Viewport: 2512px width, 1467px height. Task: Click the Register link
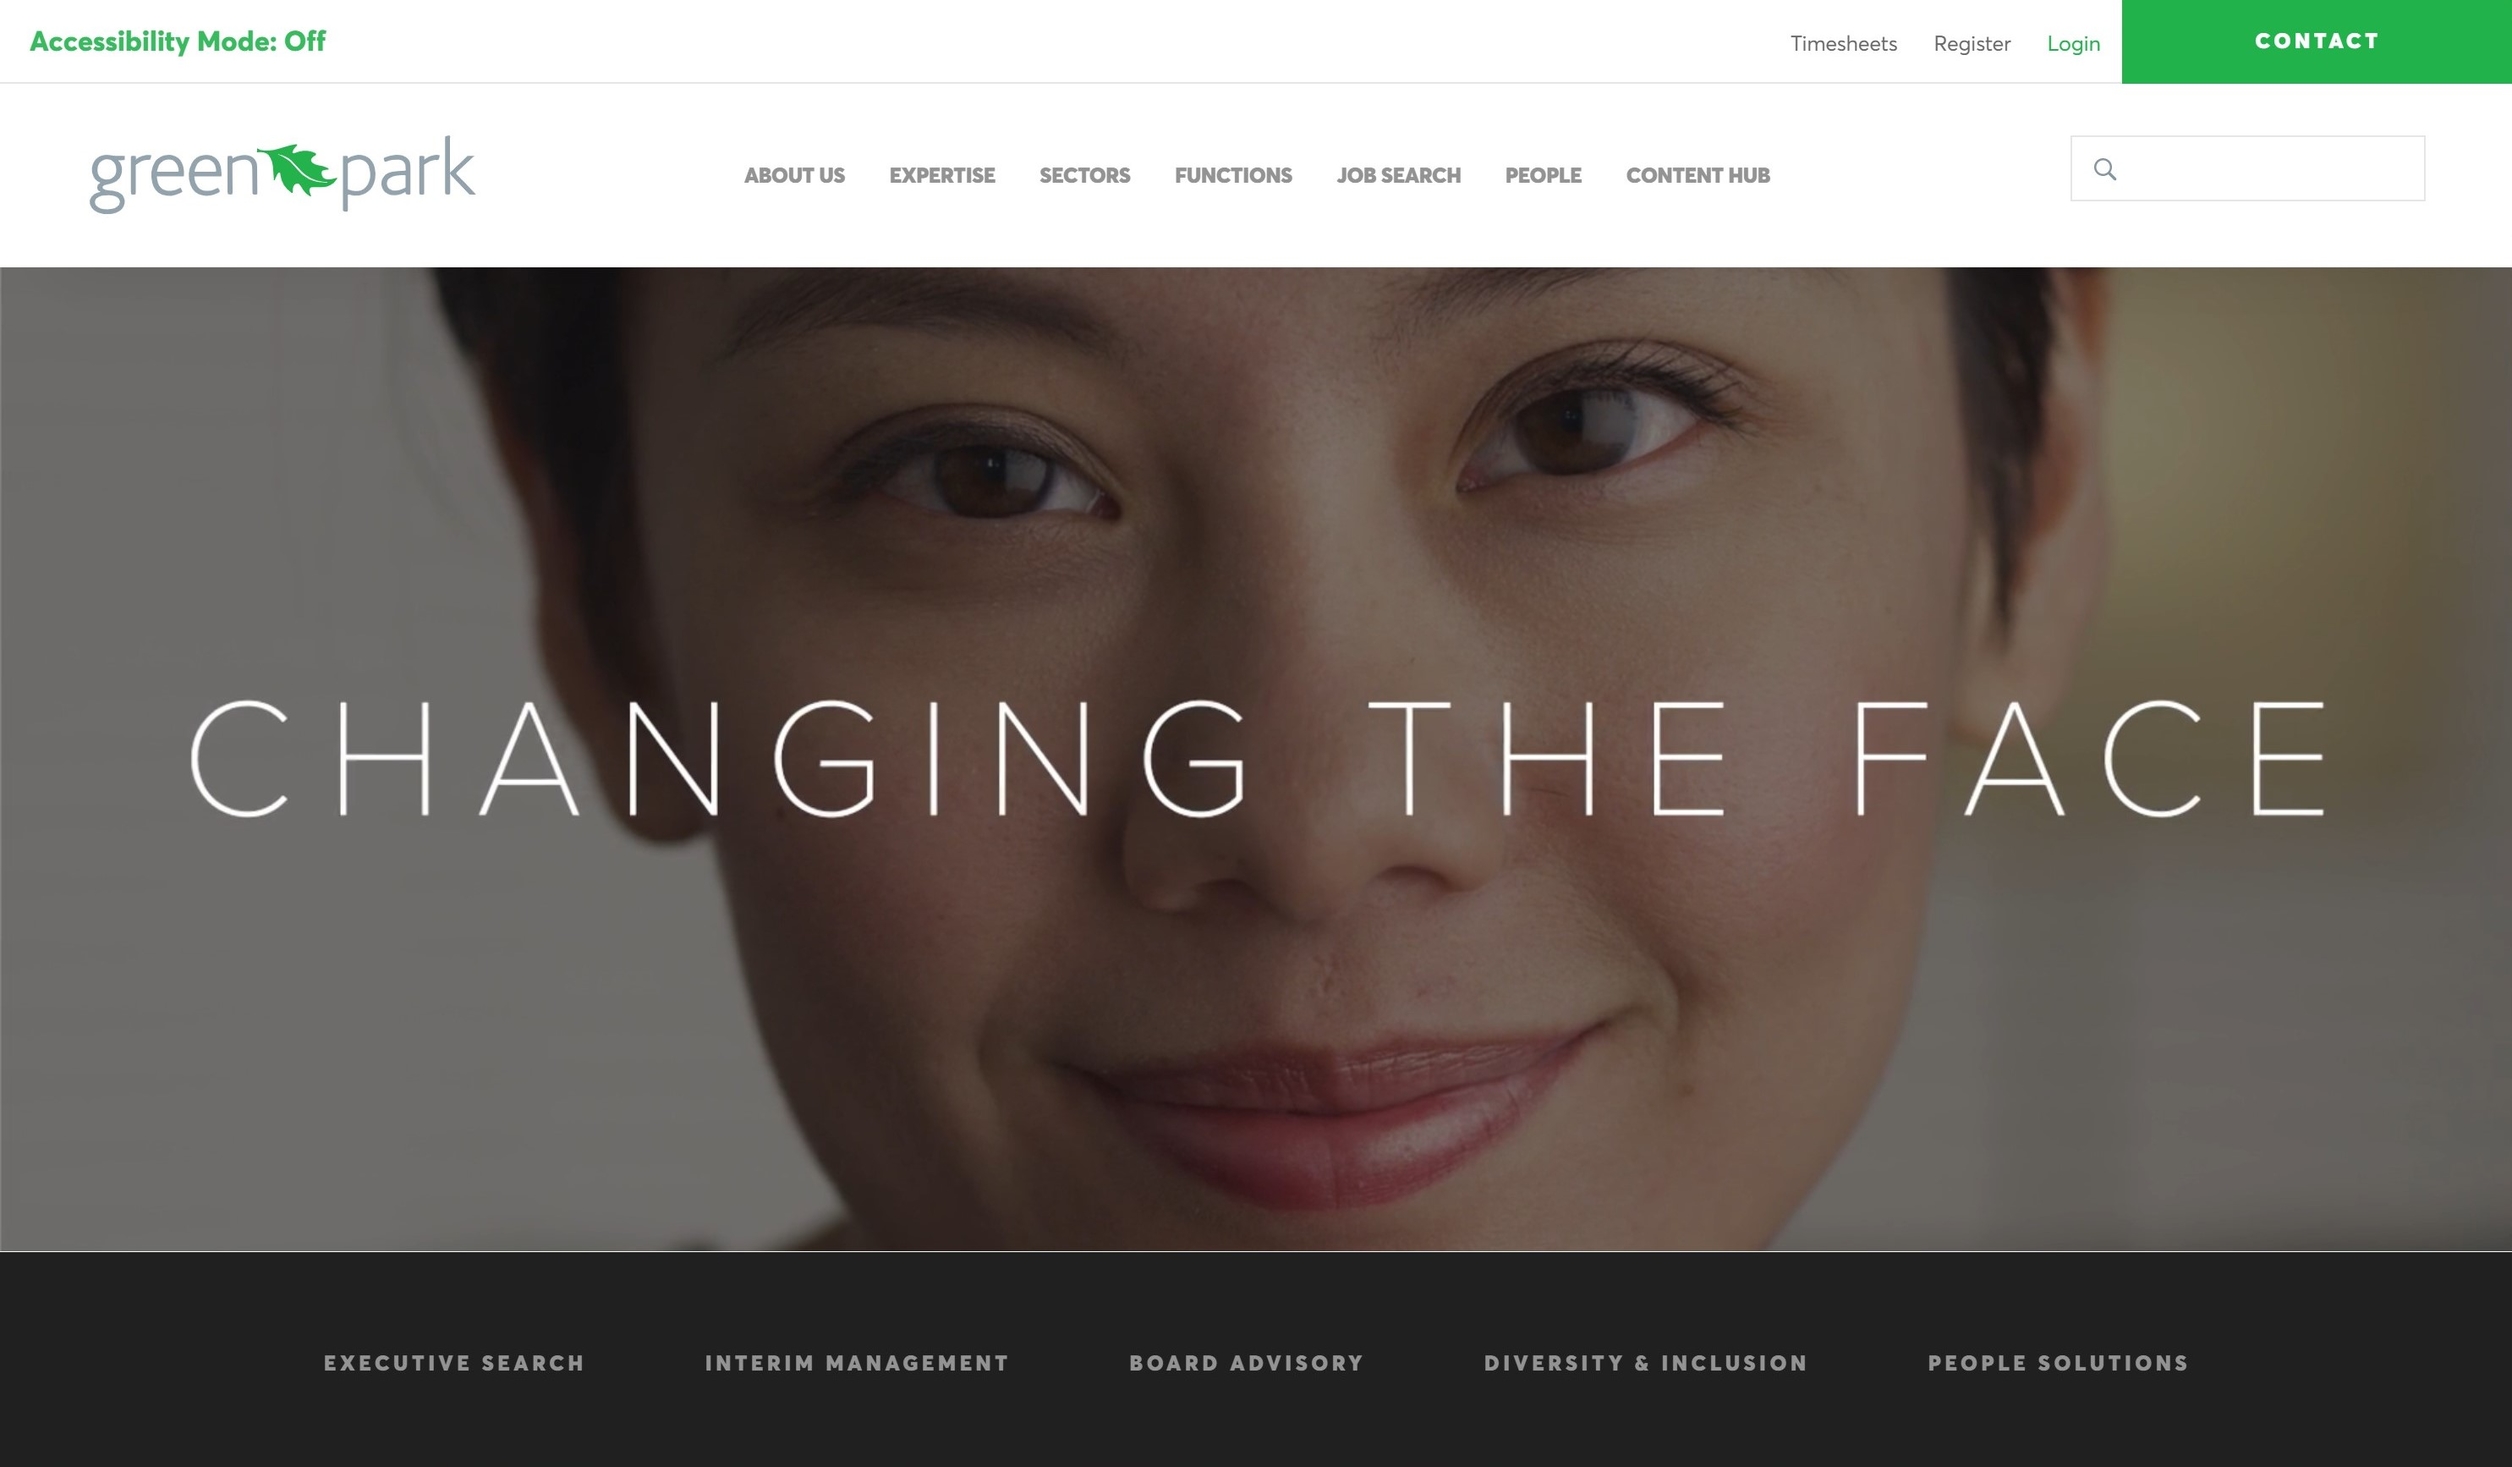1972,43
